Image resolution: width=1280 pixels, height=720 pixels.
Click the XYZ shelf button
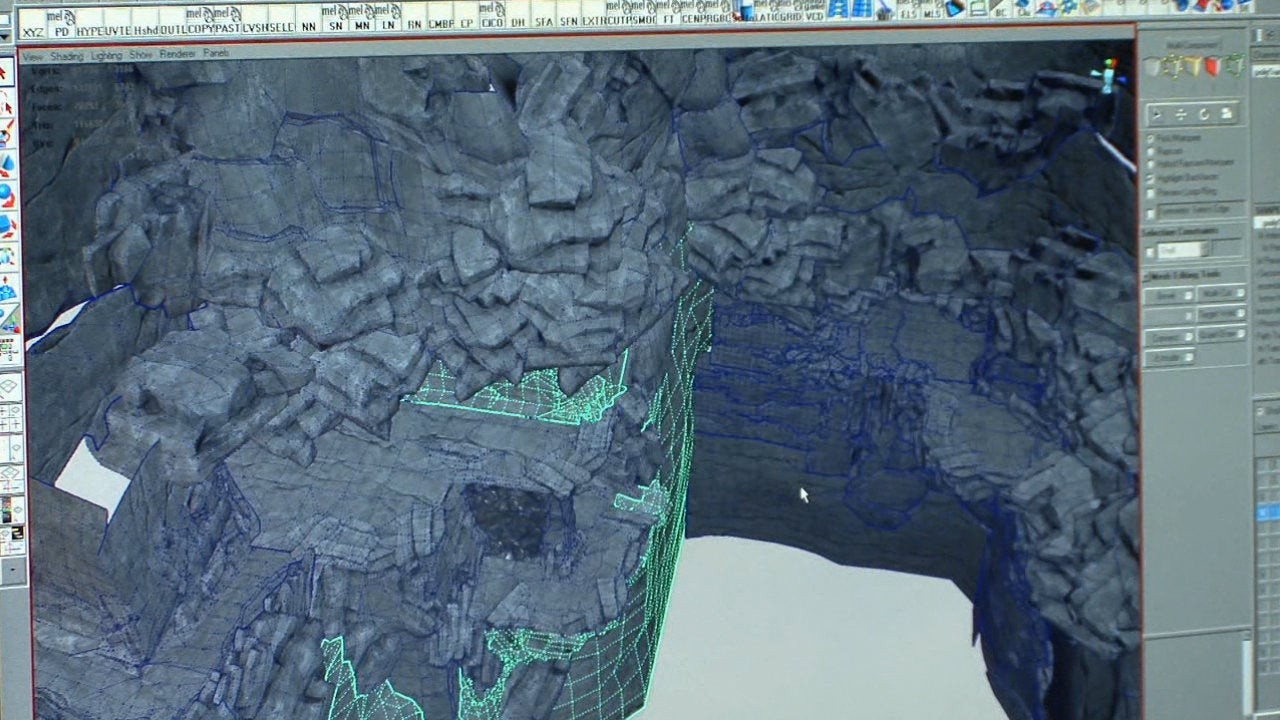(x=33, y=30)
